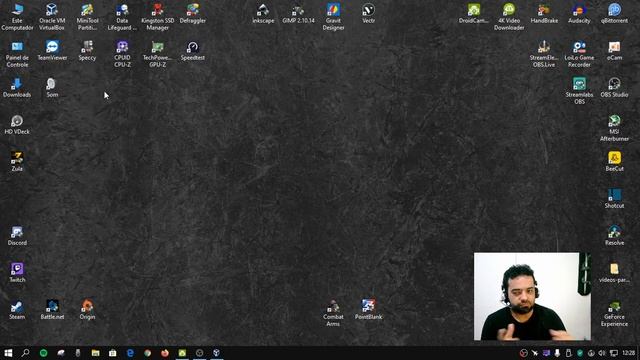Viewport: 640px width, 360px height.
Task: Select the 4K Video Downloader icon
Action: pyautogui.click(x=509, y=17)
